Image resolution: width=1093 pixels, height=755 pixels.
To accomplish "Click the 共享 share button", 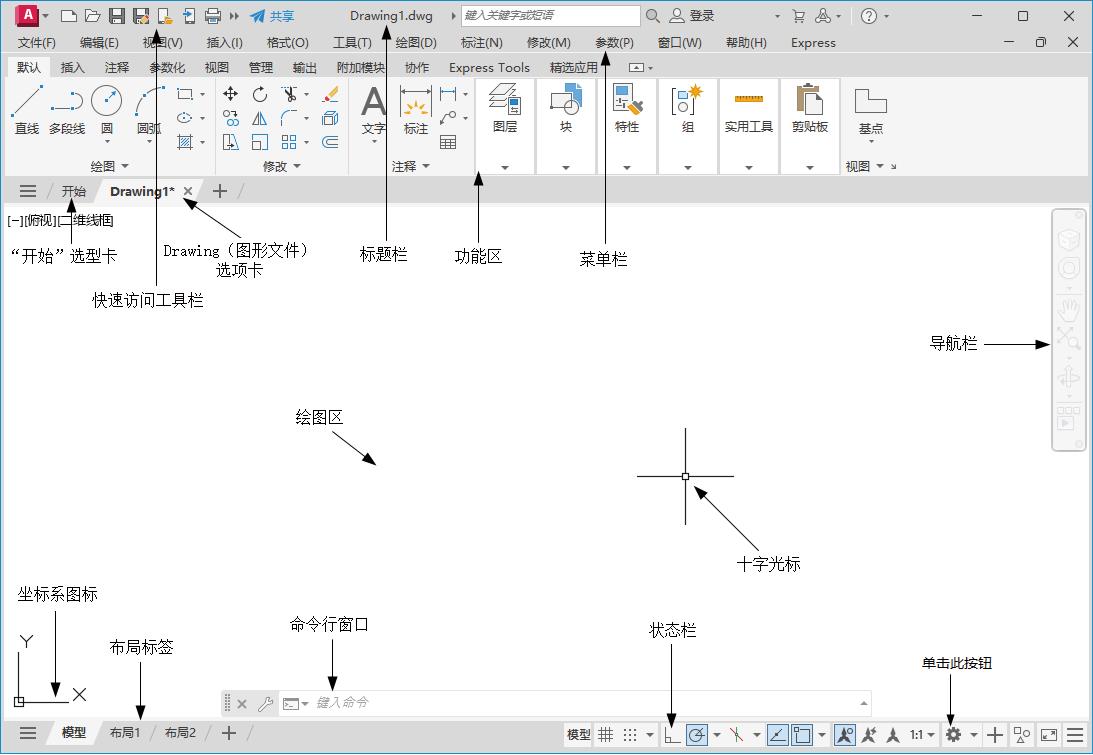I will [273, 16].
